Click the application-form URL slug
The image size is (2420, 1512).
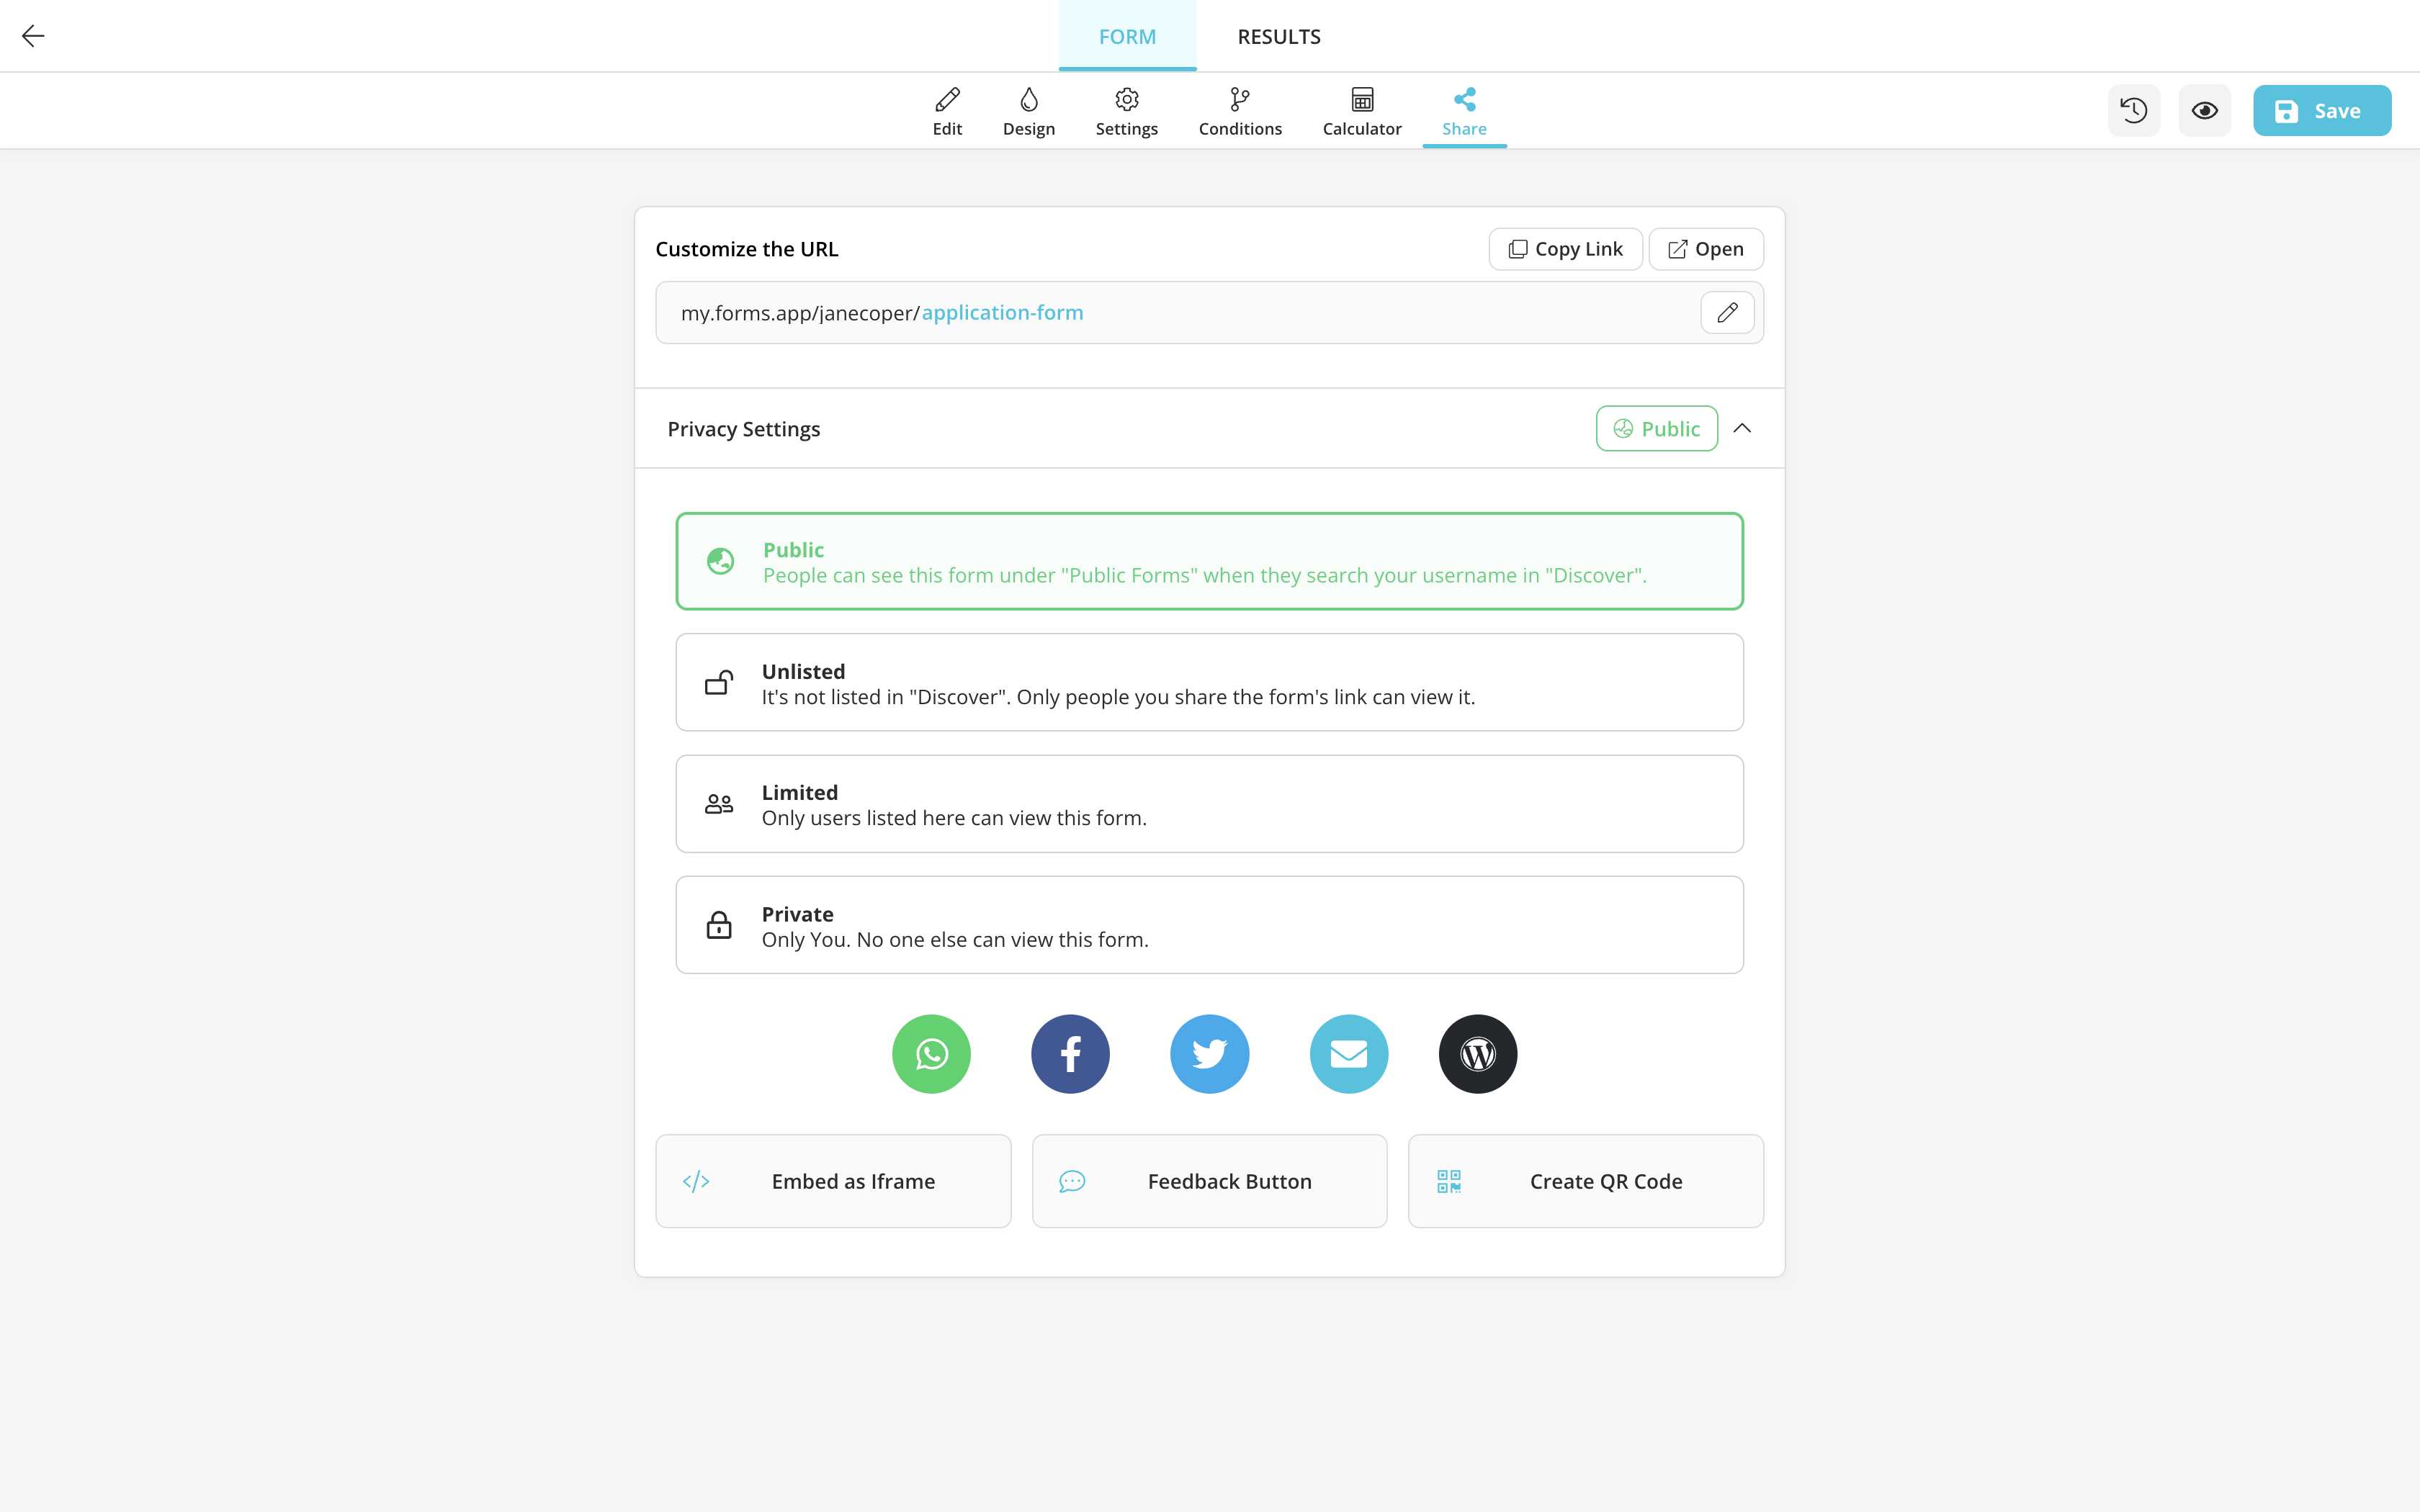1002,313
